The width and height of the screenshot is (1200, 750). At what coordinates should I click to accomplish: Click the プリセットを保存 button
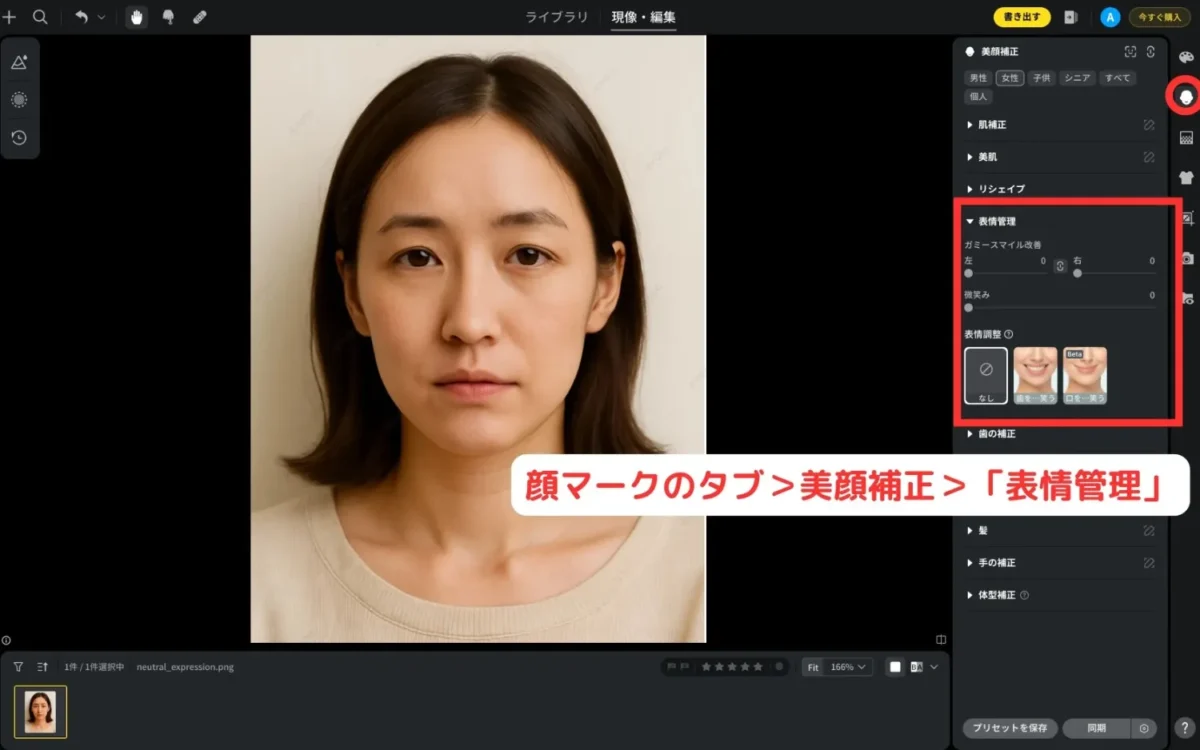tap(1010, 728)
